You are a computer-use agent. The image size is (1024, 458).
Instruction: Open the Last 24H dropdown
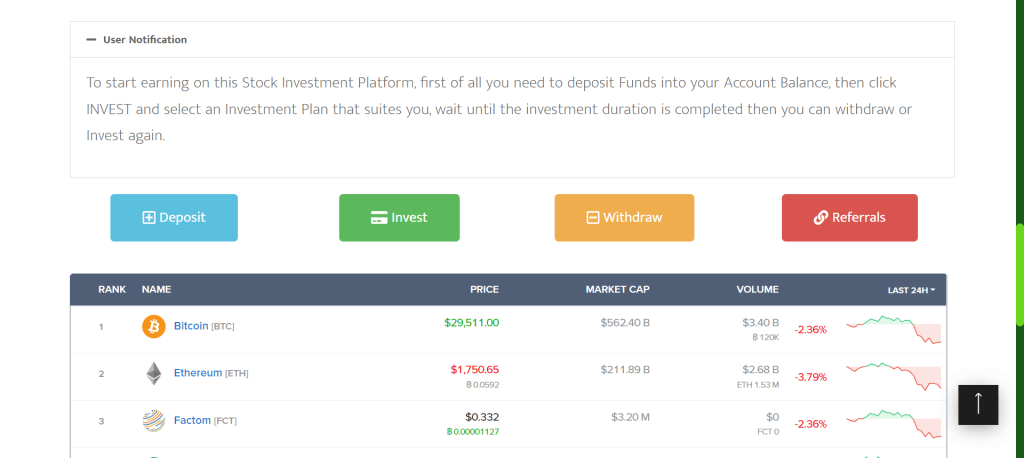[x=911, y=290]
